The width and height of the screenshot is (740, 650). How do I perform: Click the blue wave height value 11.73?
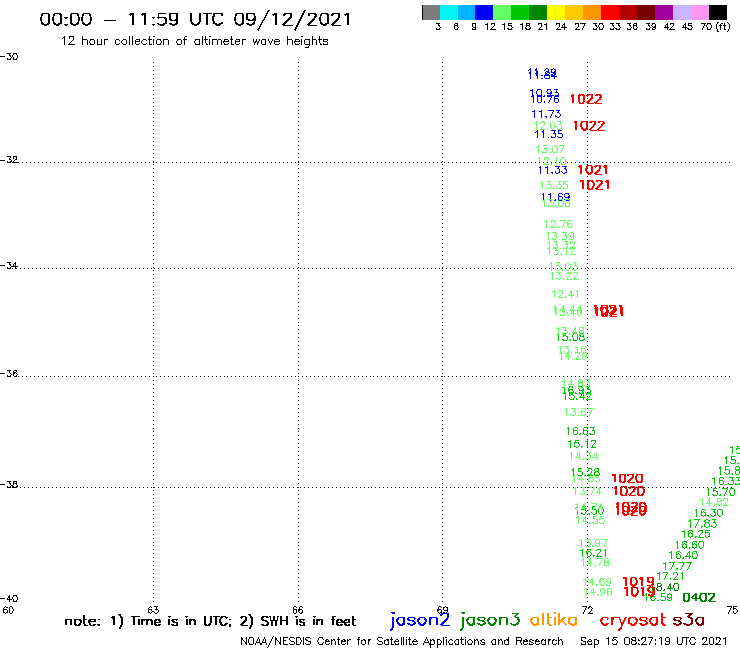pos(547,114)
